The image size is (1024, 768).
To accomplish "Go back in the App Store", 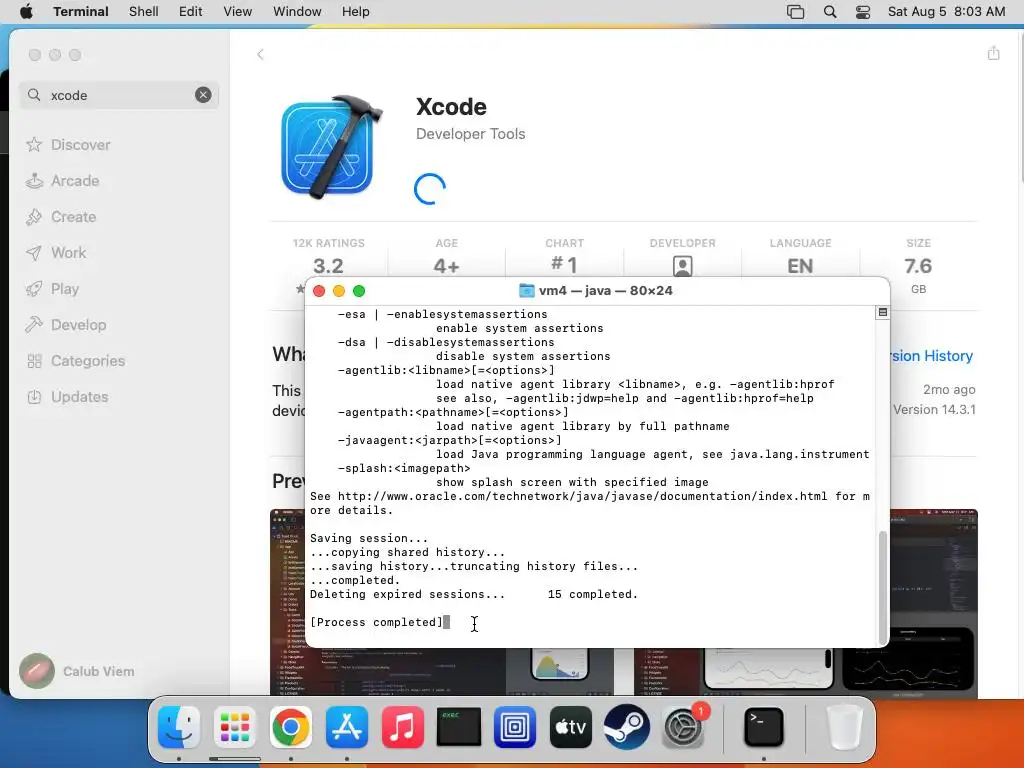I will 260,54.
